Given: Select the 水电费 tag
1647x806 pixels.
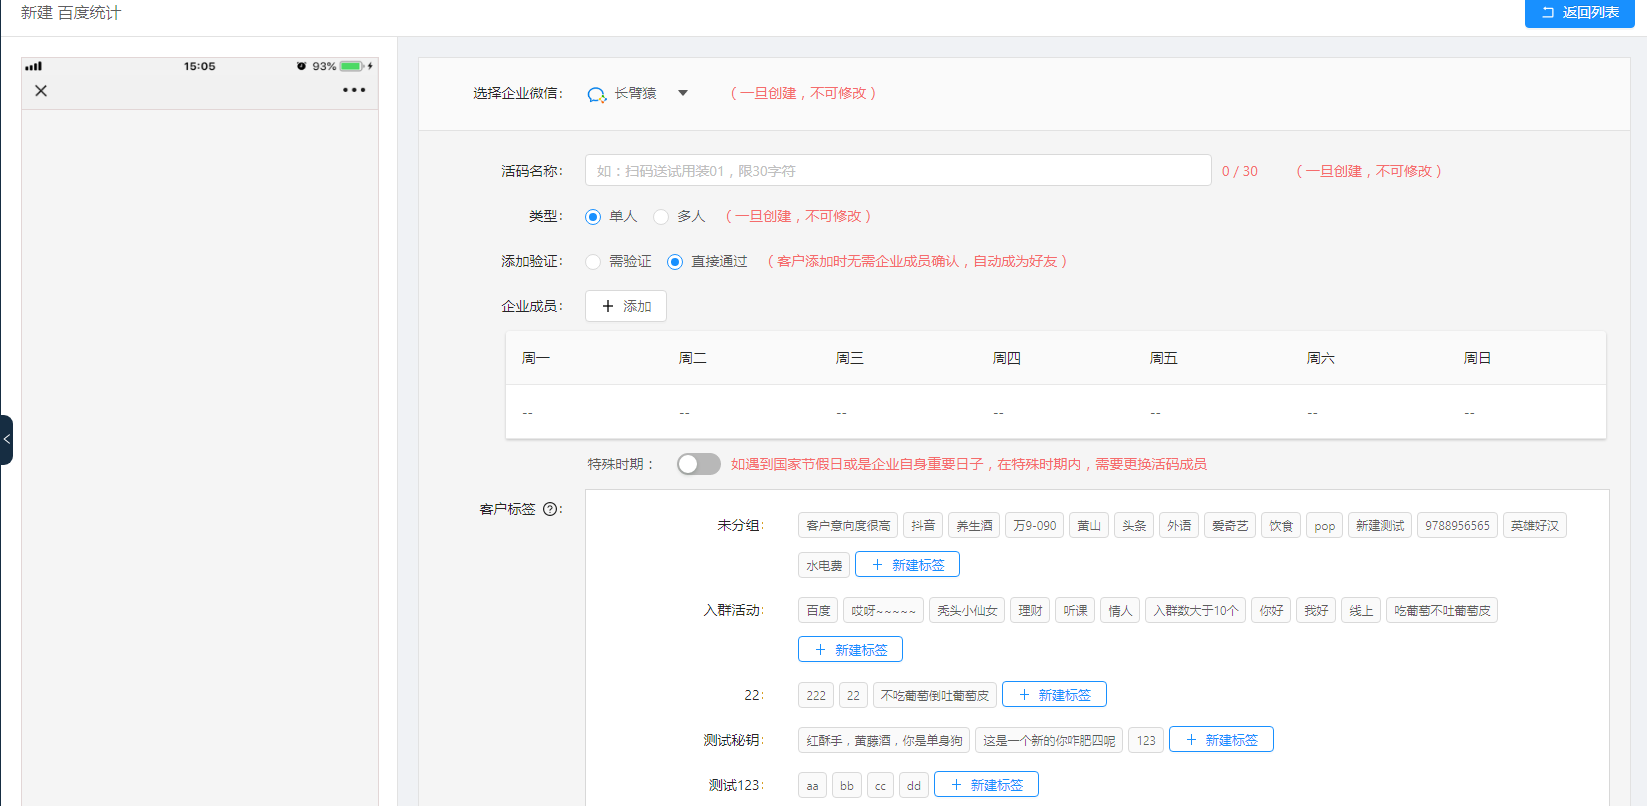Looking at the screenshot, I should [824, 566].
